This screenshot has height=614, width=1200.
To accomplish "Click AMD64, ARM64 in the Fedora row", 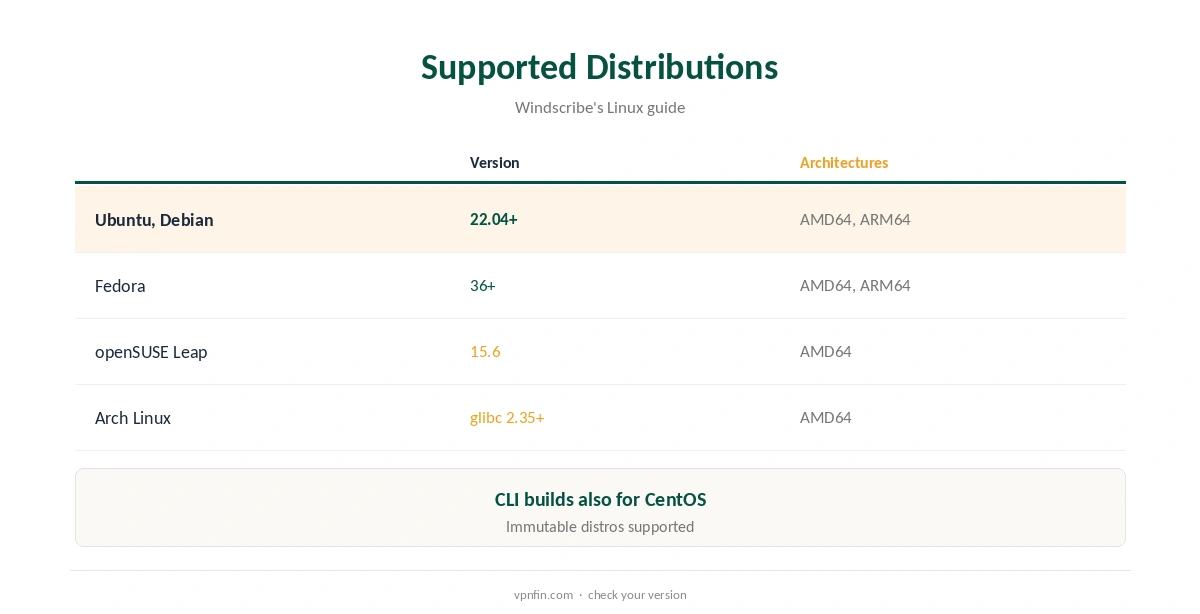I will [x=855, y=285].
